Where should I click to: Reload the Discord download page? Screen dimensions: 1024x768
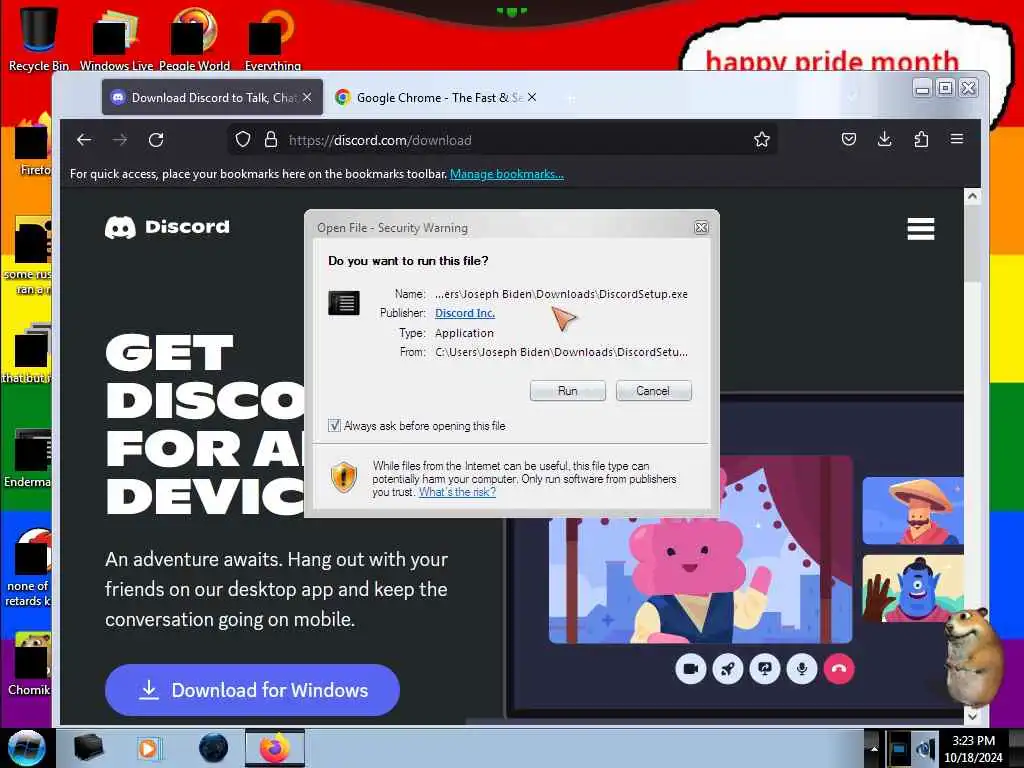155,140
